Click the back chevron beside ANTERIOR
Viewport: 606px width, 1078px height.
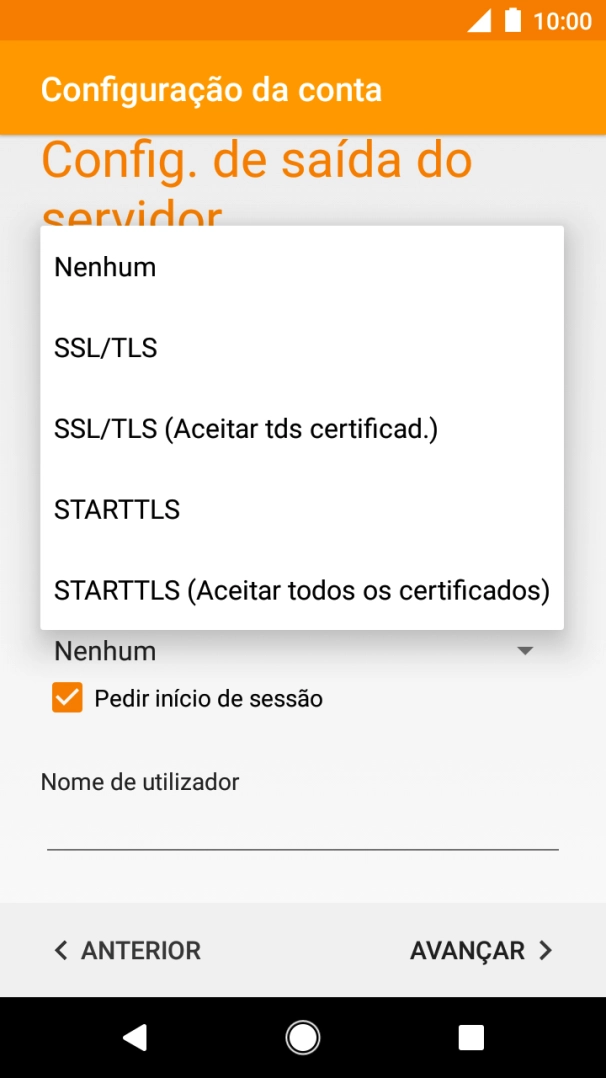60,950
